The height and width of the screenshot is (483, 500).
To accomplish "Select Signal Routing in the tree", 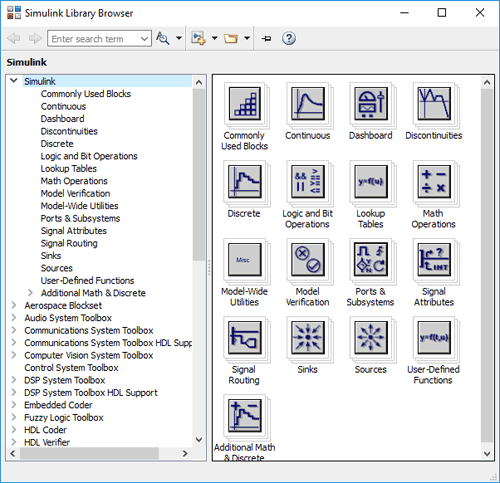I will [x=69, y=243].
